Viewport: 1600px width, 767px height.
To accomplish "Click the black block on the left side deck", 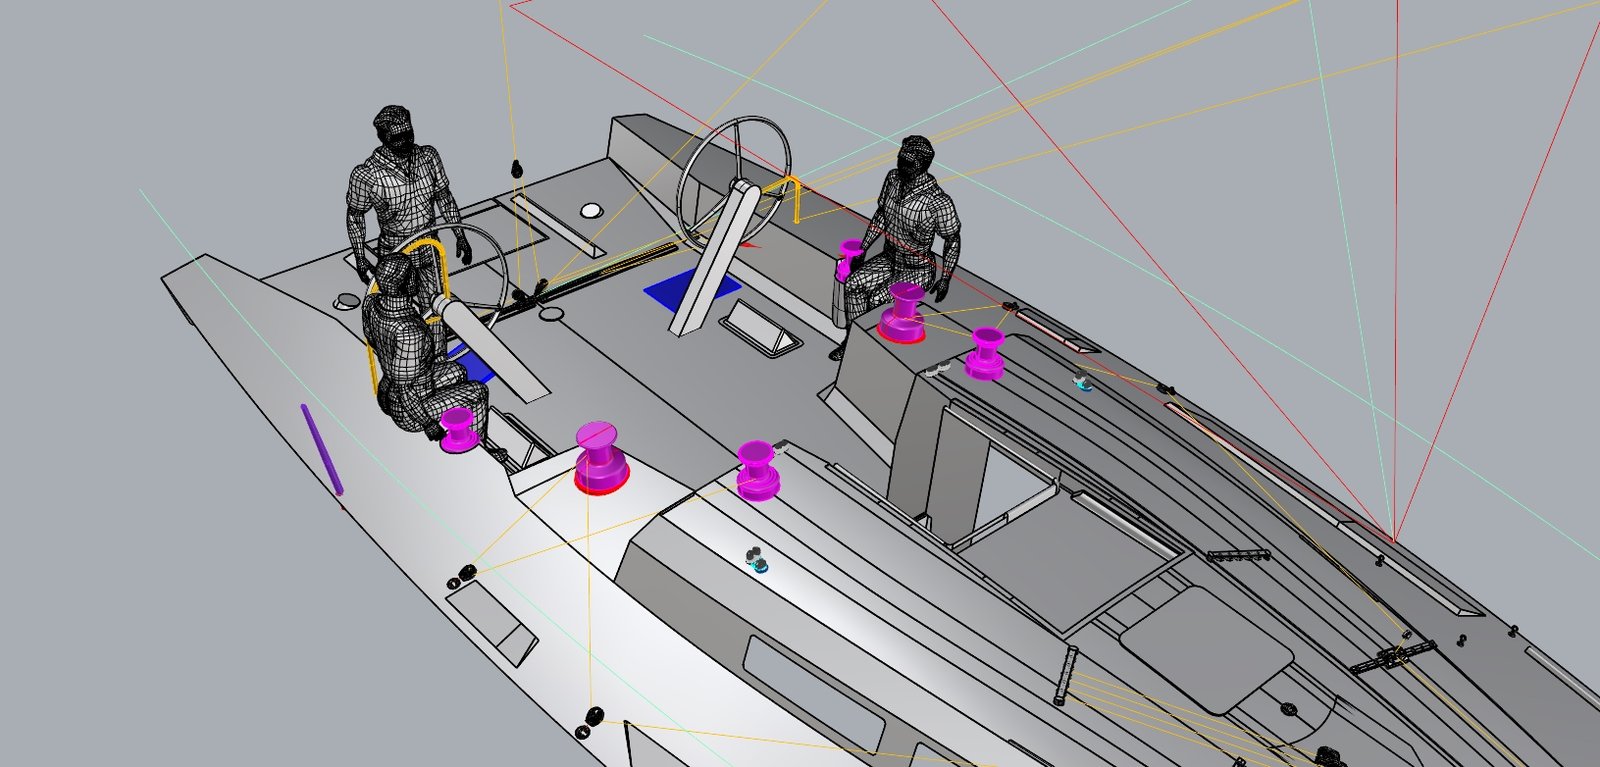I will pos(466,575).
